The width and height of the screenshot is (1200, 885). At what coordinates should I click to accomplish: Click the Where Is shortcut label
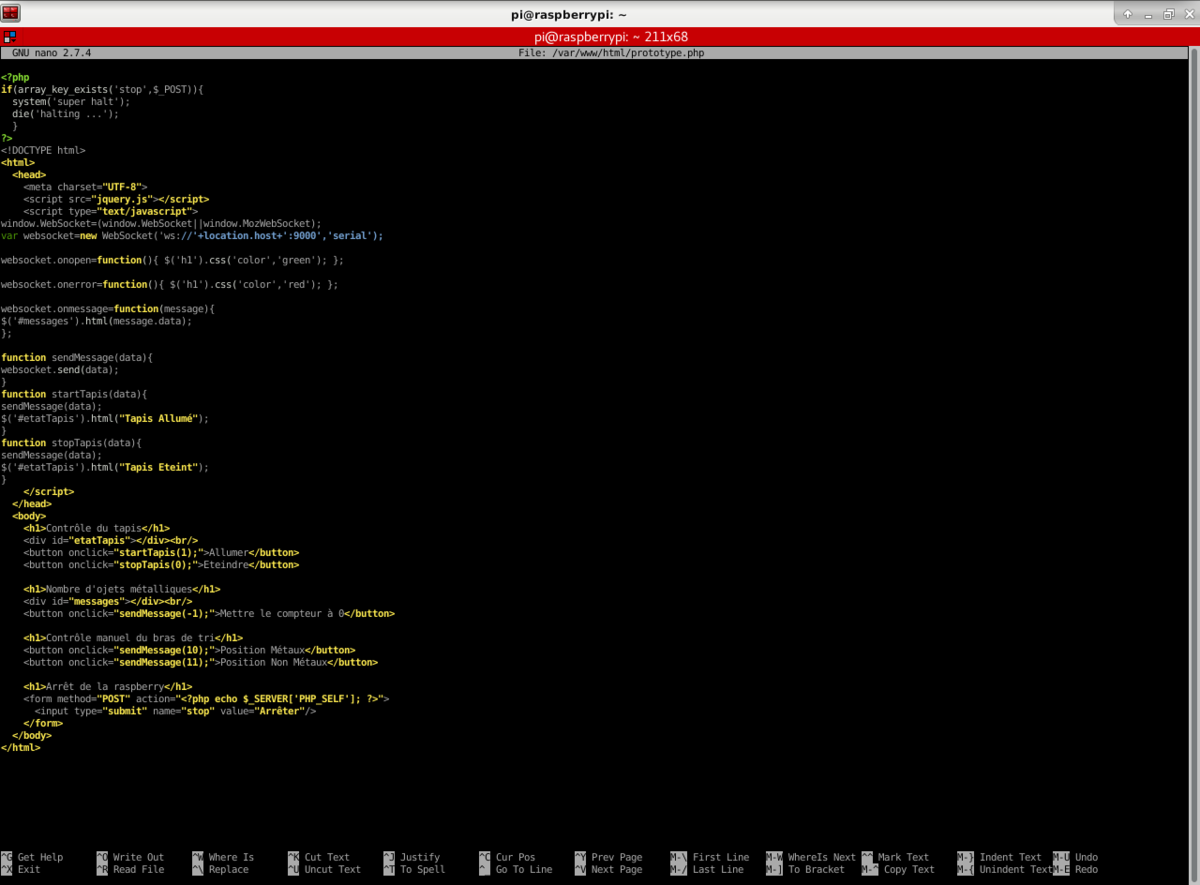(231, 857)
